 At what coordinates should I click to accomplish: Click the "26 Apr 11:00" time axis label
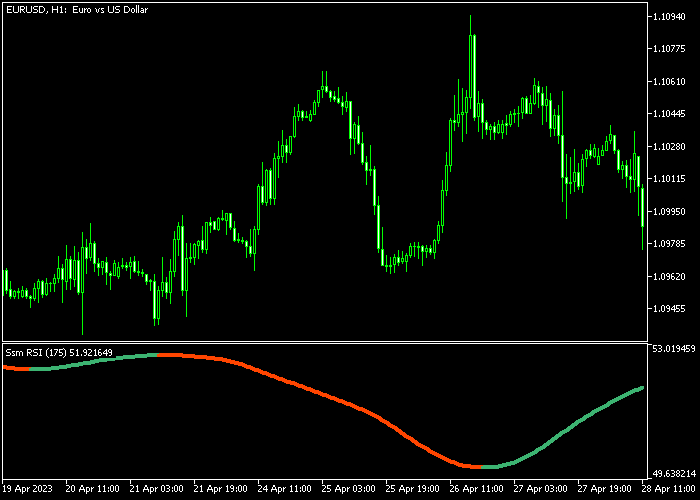(x=477, y=488)
